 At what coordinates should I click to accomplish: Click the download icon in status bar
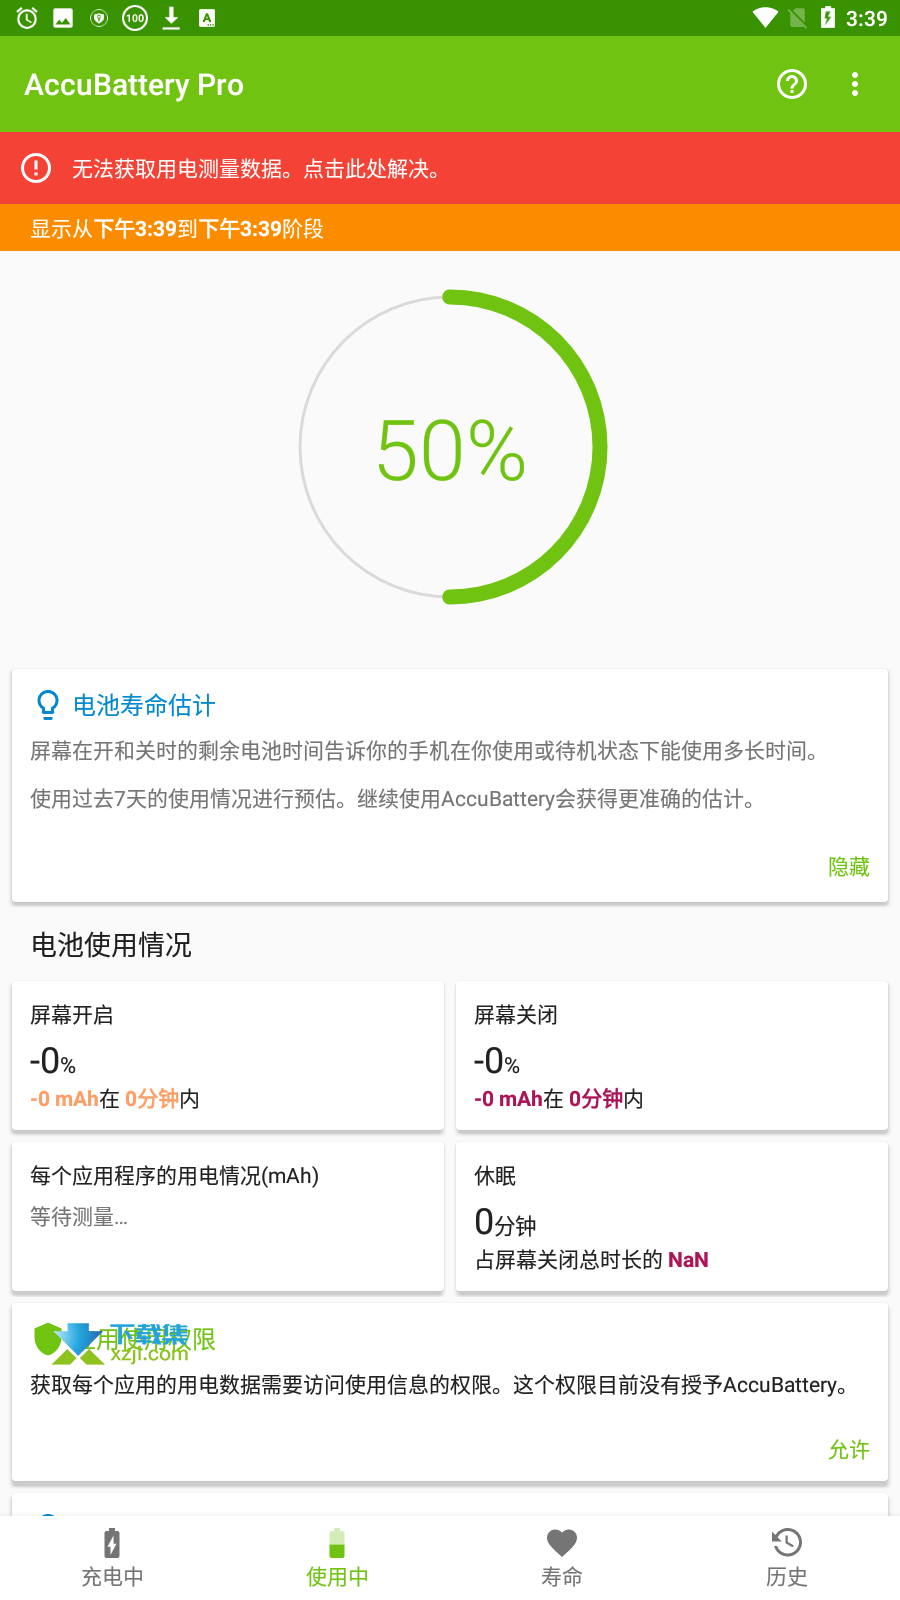tap(171, 18)
